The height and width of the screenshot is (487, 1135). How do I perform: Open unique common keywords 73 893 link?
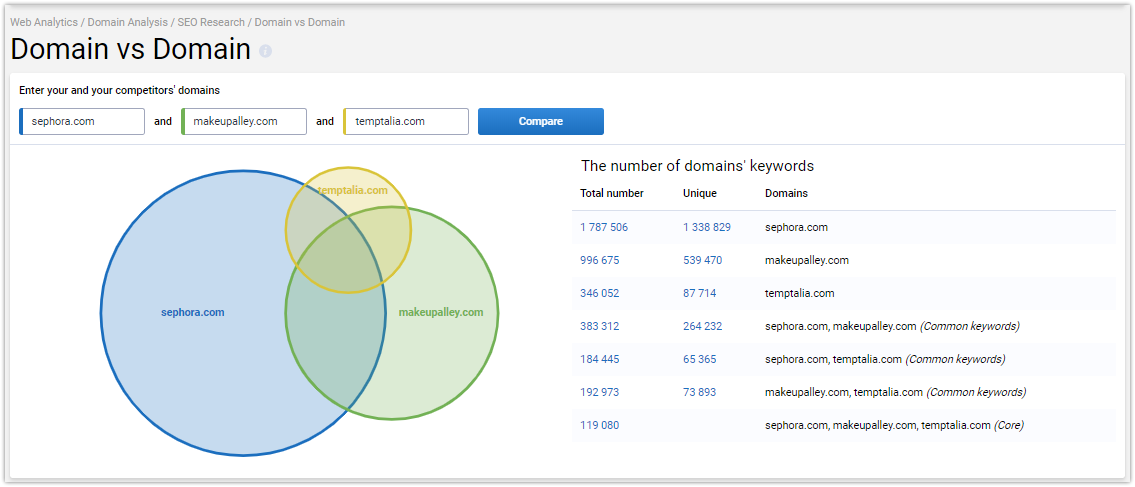(699, 393)
